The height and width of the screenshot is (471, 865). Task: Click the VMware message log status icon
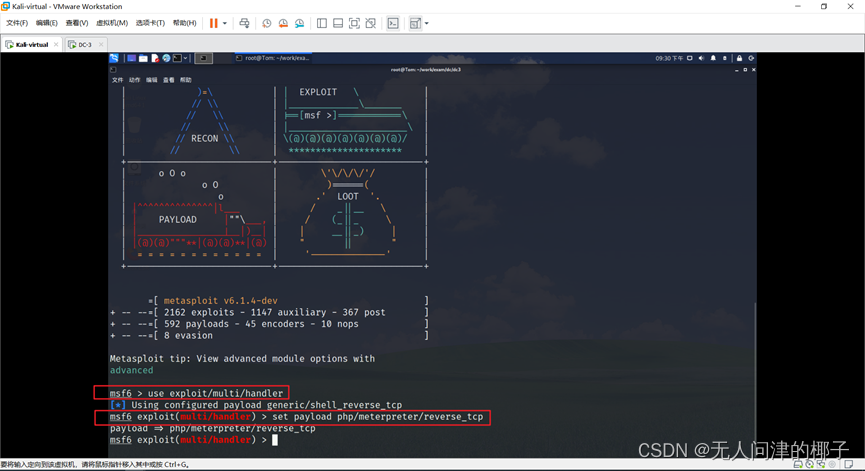point(849,464)
